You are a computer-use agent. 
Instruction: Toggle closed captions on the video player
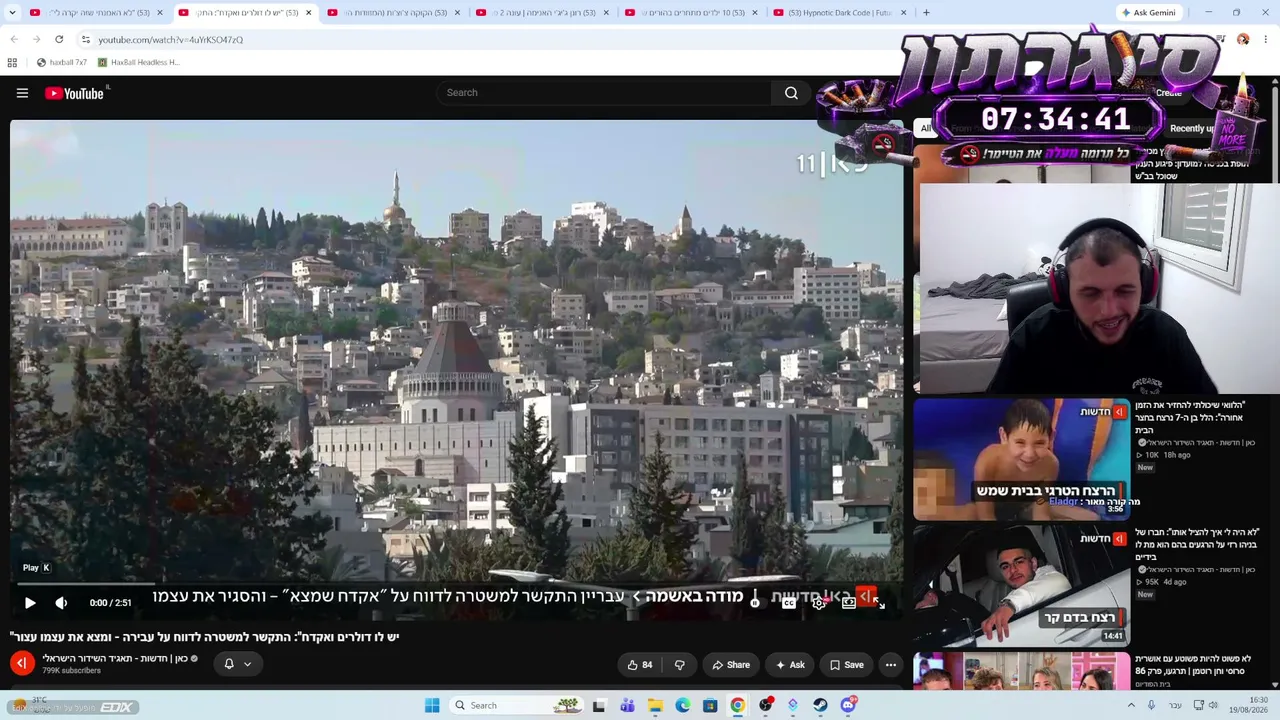point(789,603)
